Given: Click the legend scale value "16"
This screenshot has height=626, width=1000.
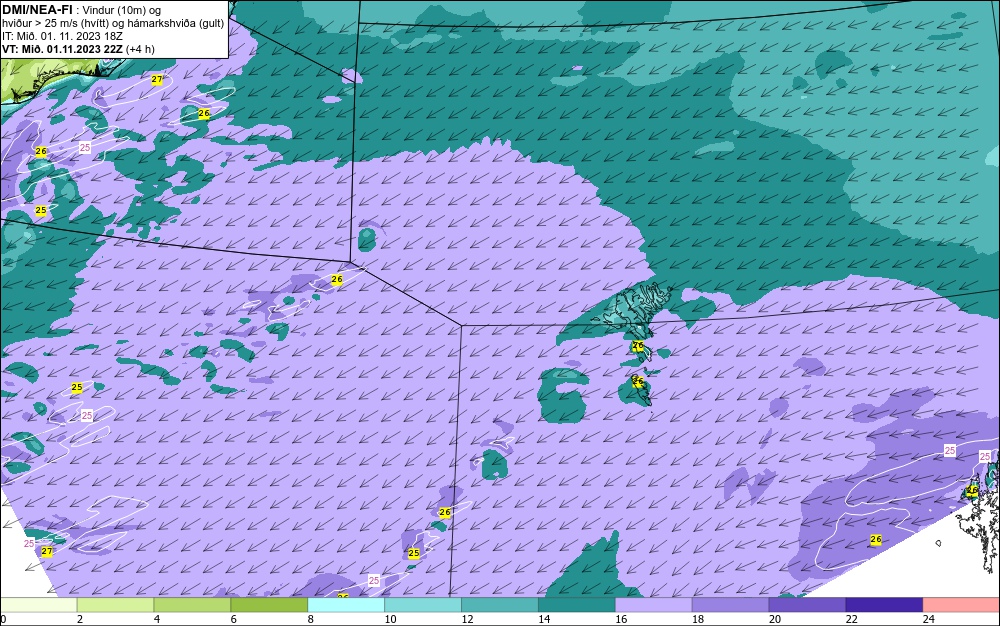Looking at the screenshot, I should pyautogui.click(x=621, y=619).
